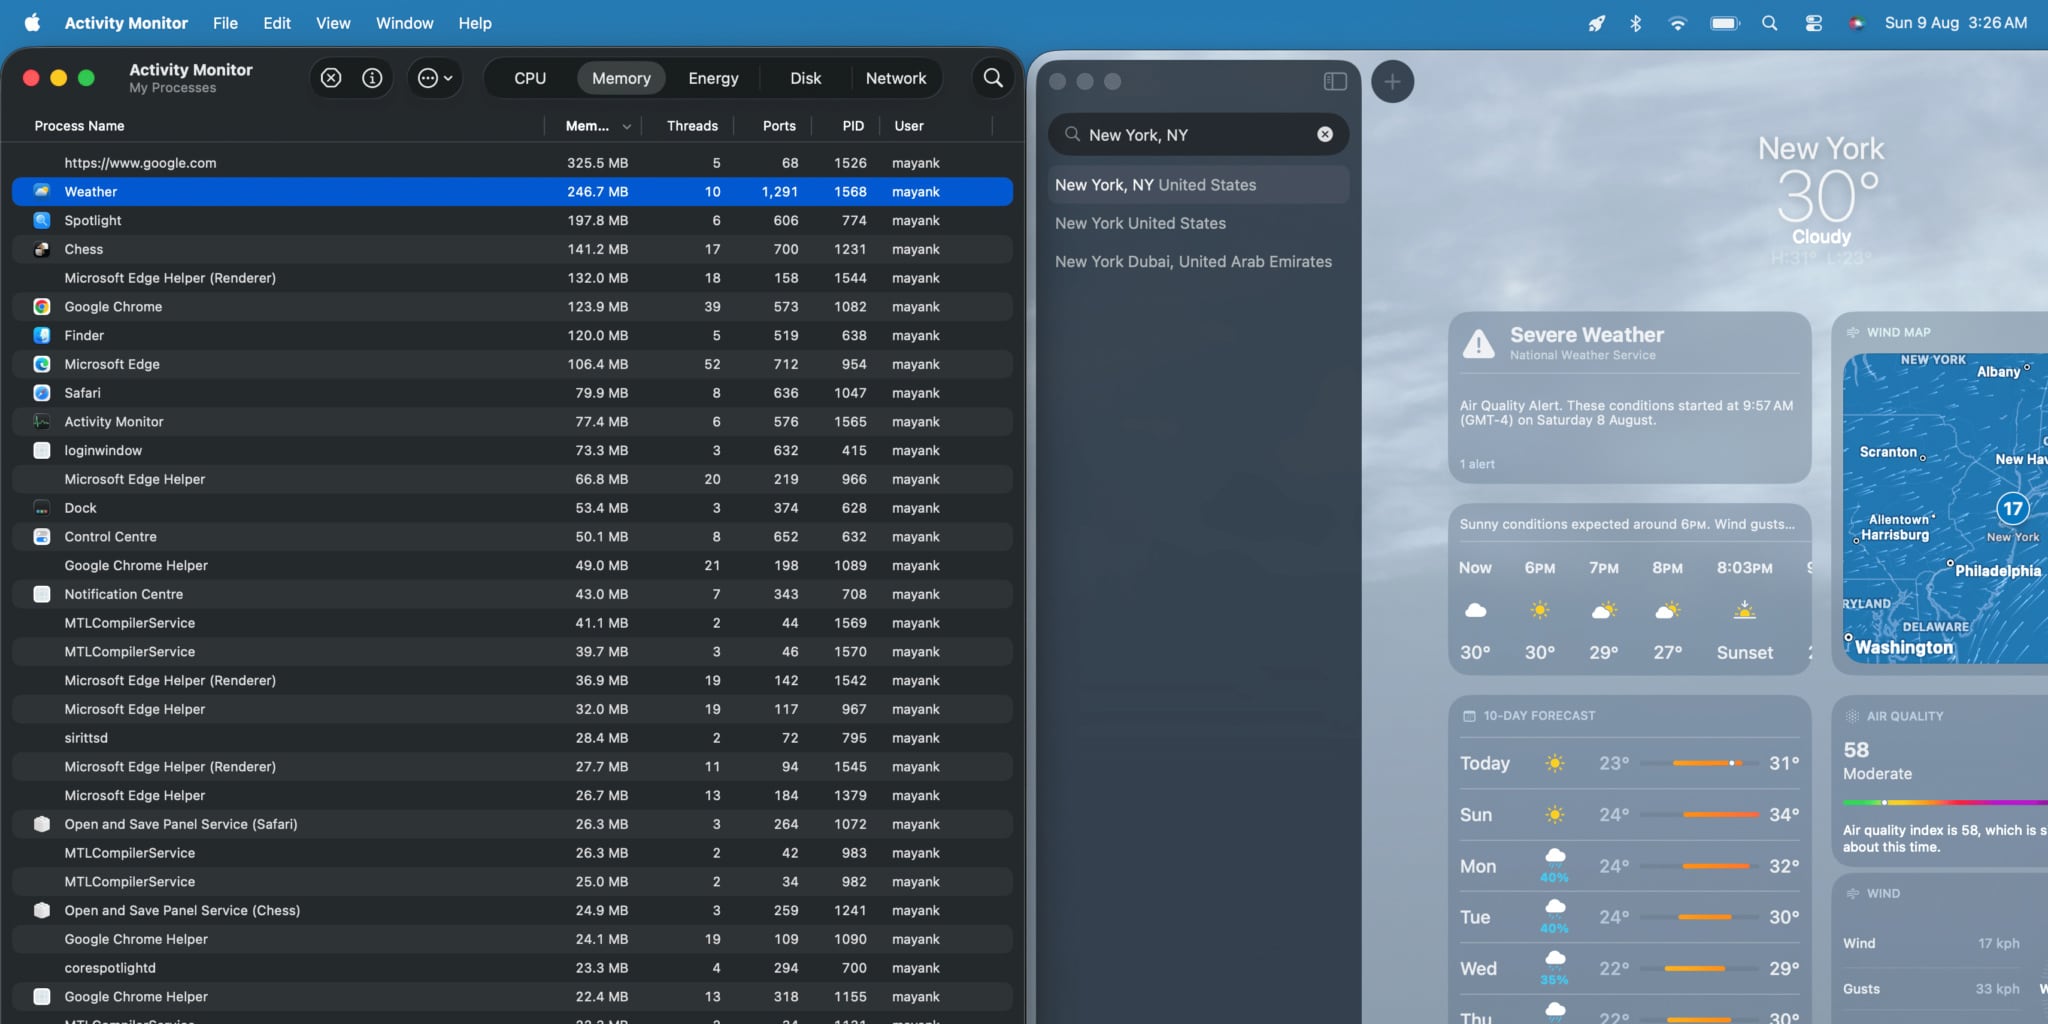Select the sirittsd process row
This screenshot has width=2048, height=1024.
[512, 738]
